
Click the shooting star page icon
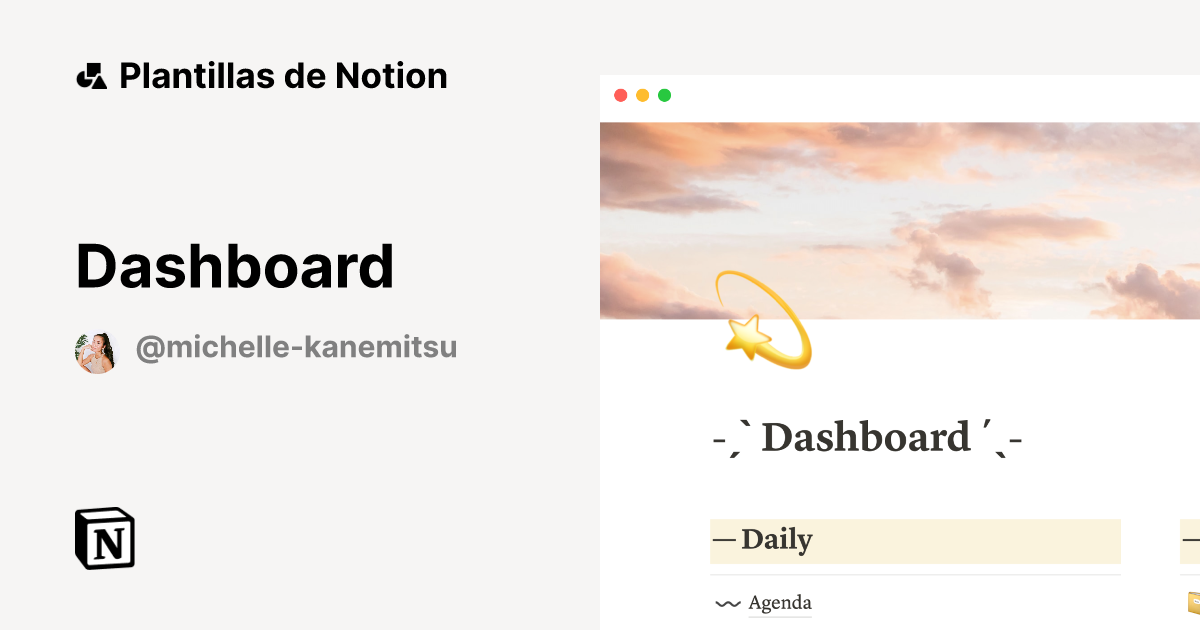coord(763,319)
